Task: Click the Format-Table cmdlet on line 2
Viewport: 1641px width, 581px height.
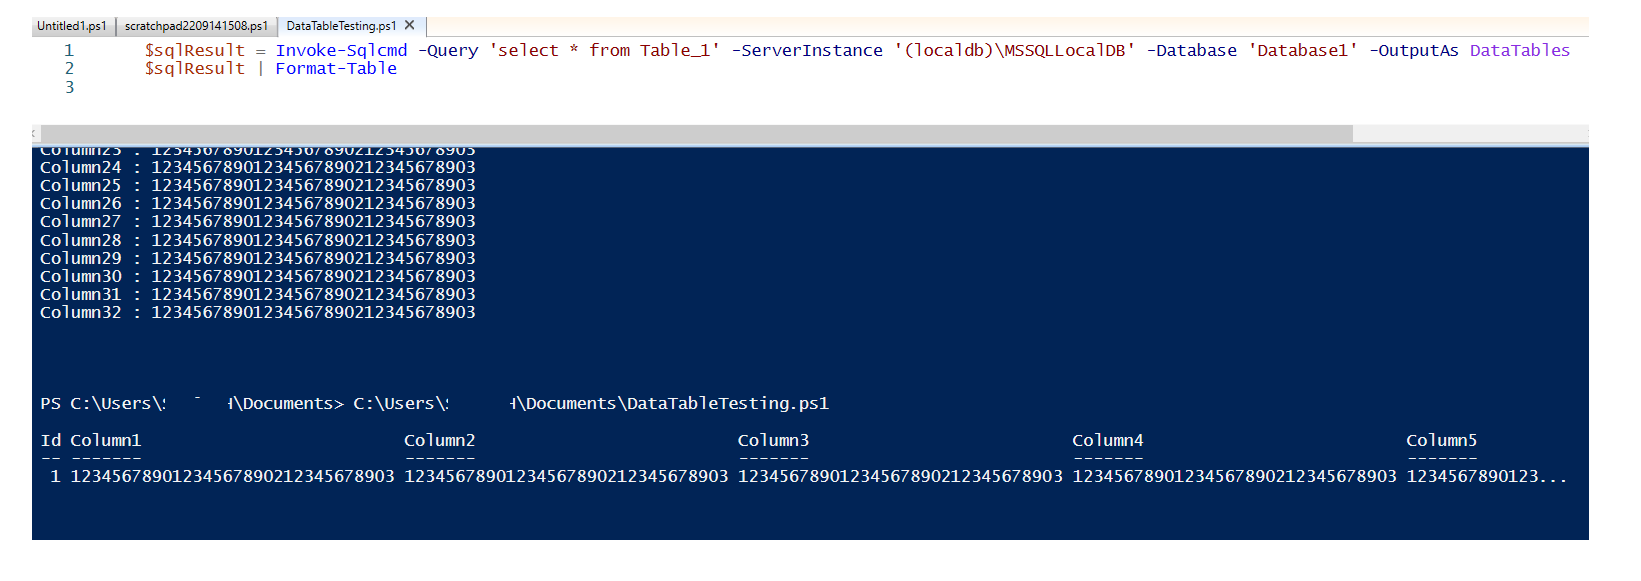Action: [336, 69]
